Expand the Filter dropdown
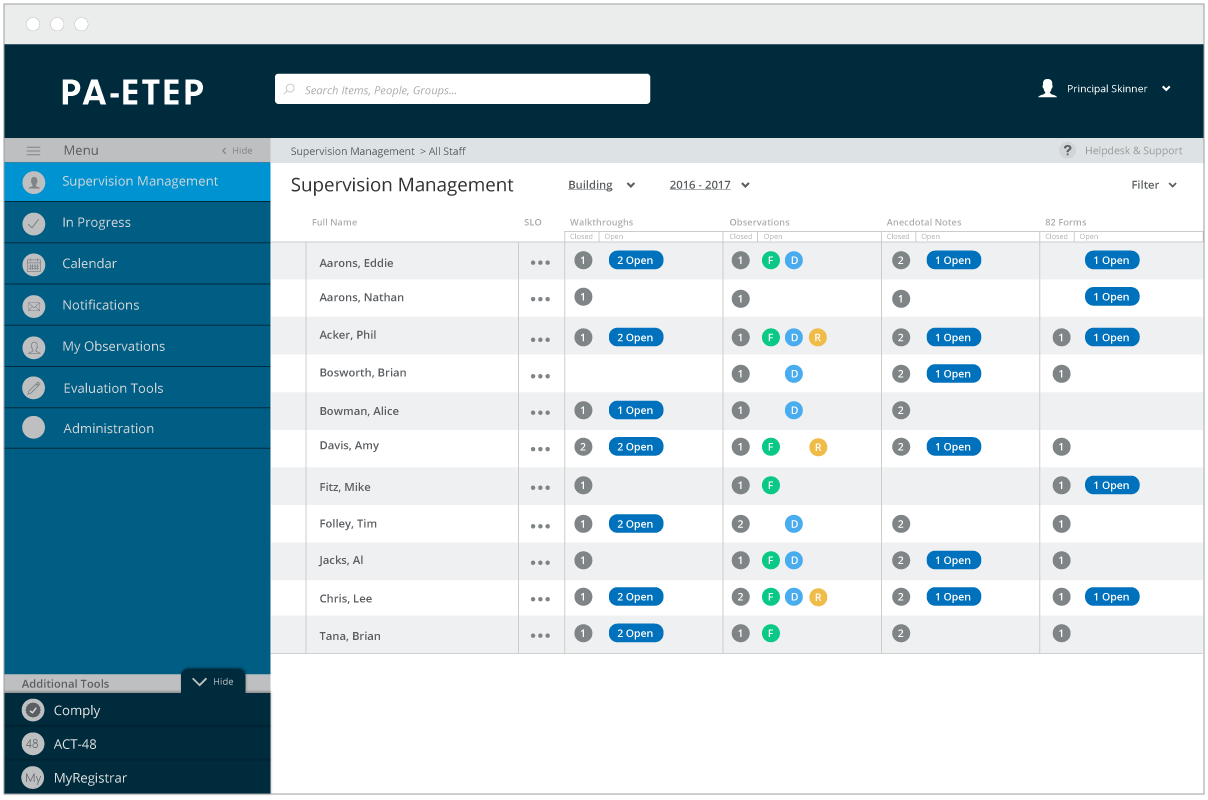Screen dimensions: 1208x800 click(1154, 185)
